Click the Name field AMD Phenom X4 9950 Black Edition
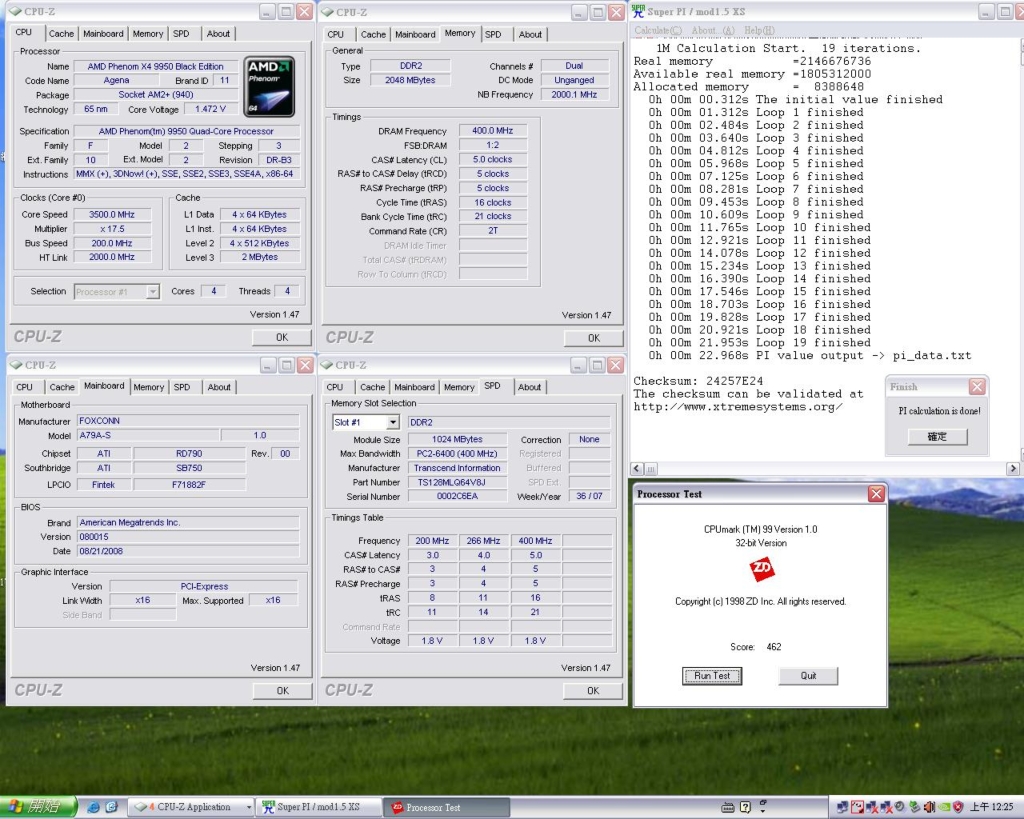Viewport: 1024px width, 819px height. tap(155, 66)
